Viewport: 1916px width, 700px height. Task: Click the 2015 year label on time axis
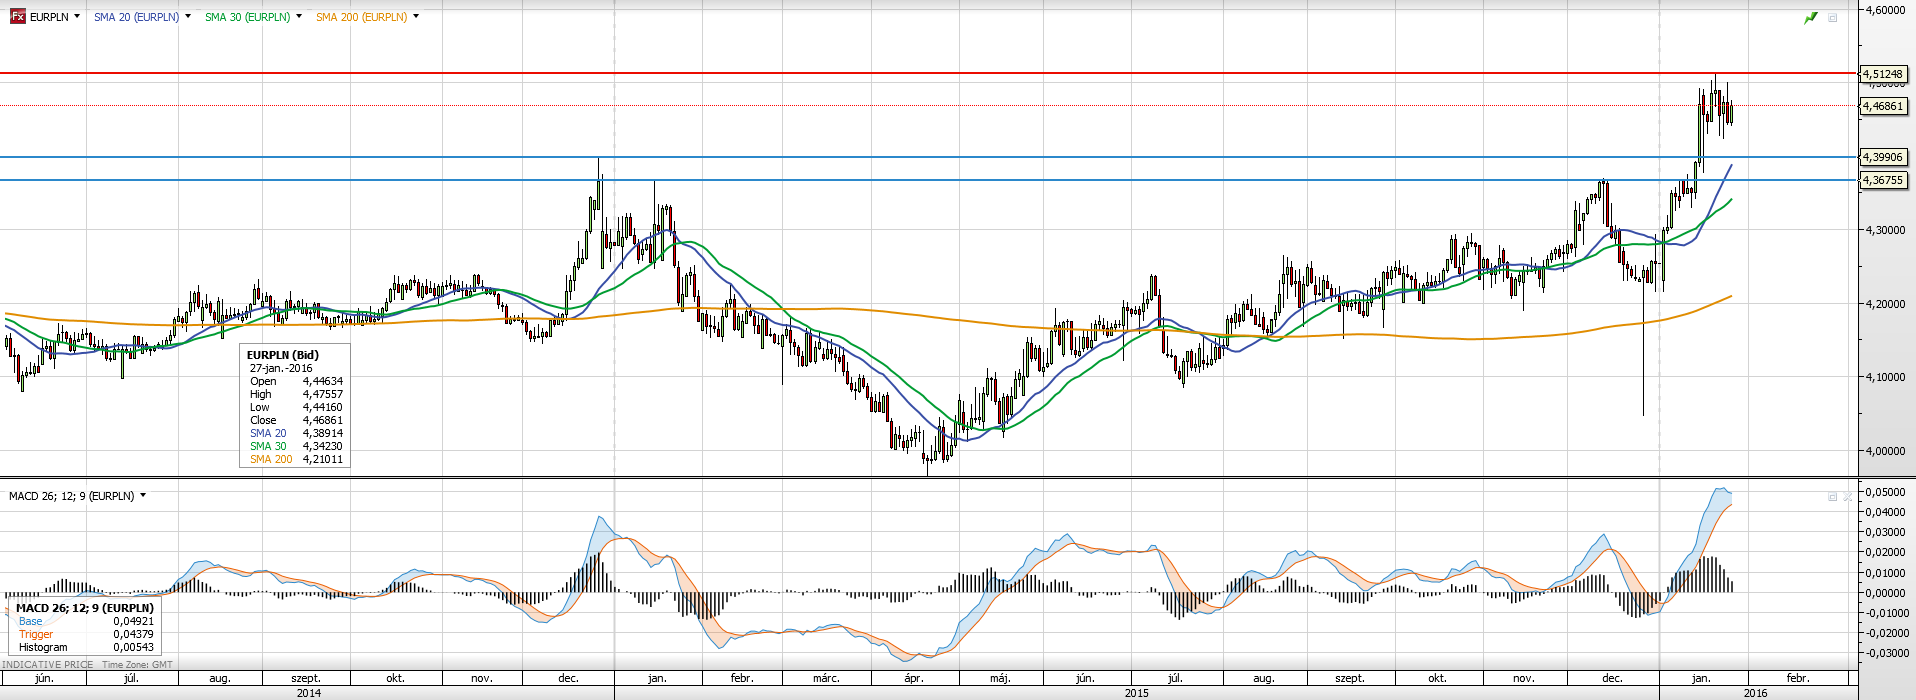[x=1136, y=692]
